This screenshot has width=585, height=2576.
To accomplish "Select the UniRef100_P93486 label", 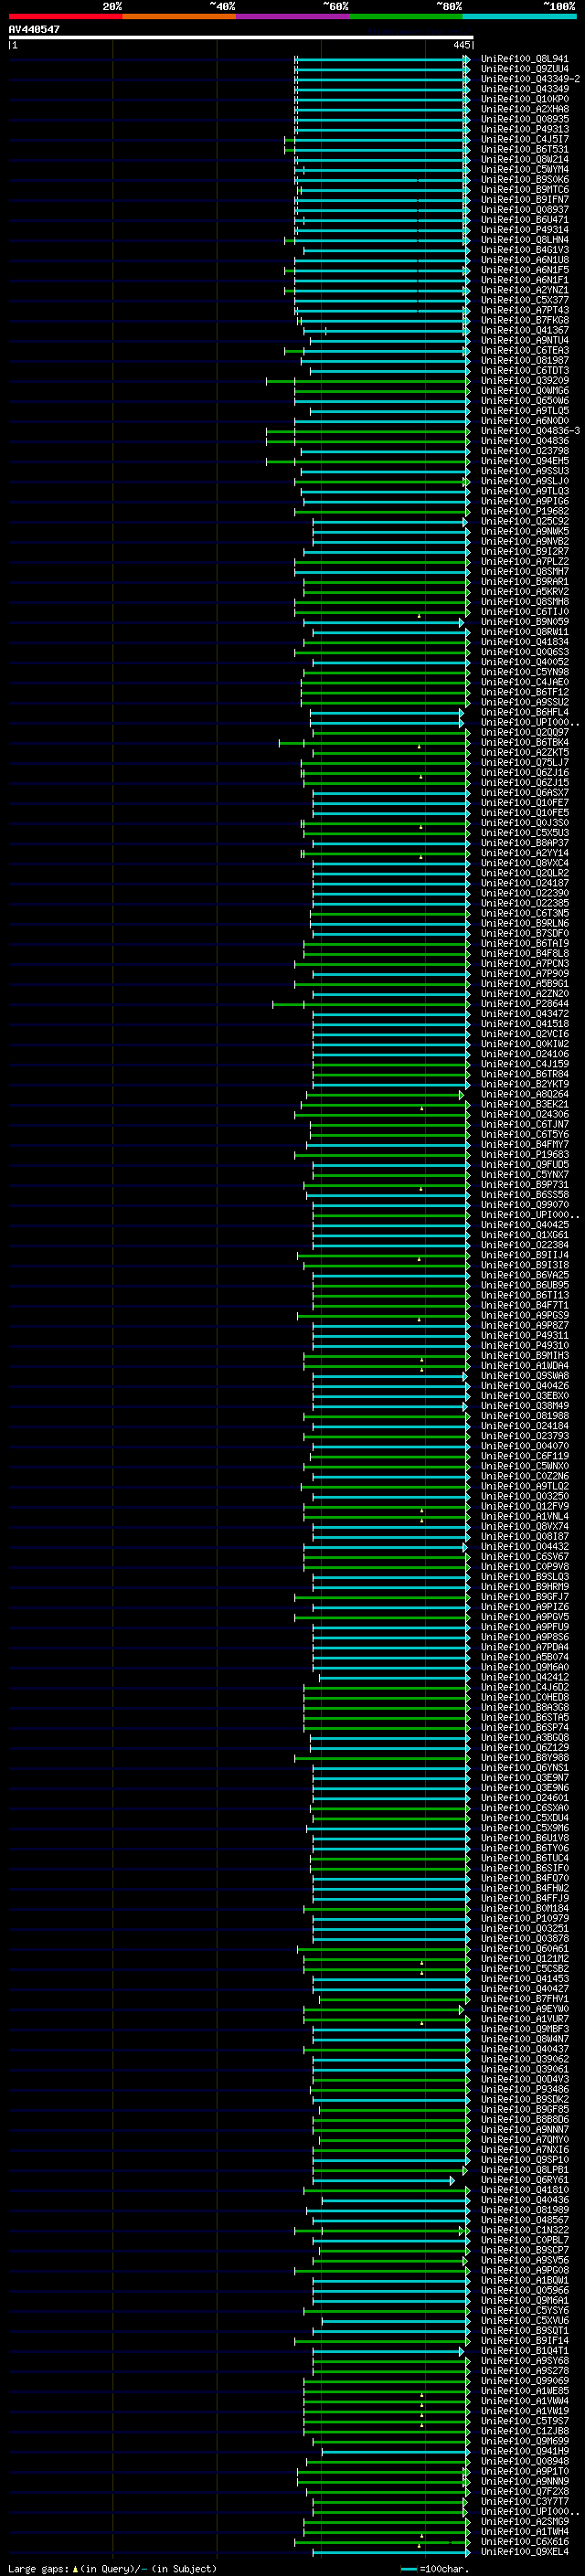I will [x=524, y=2089].
